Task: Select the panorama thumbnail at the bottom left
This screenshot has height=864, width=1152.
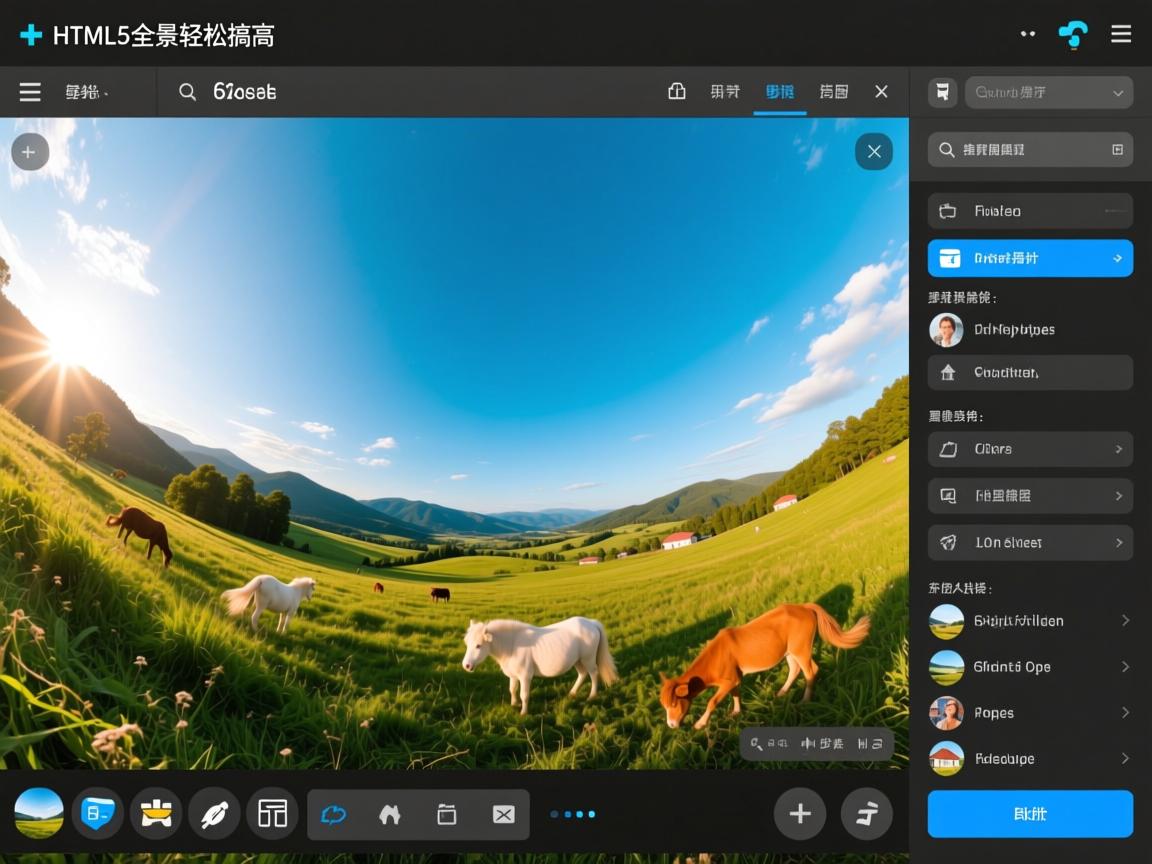Action: pos(38,813)
